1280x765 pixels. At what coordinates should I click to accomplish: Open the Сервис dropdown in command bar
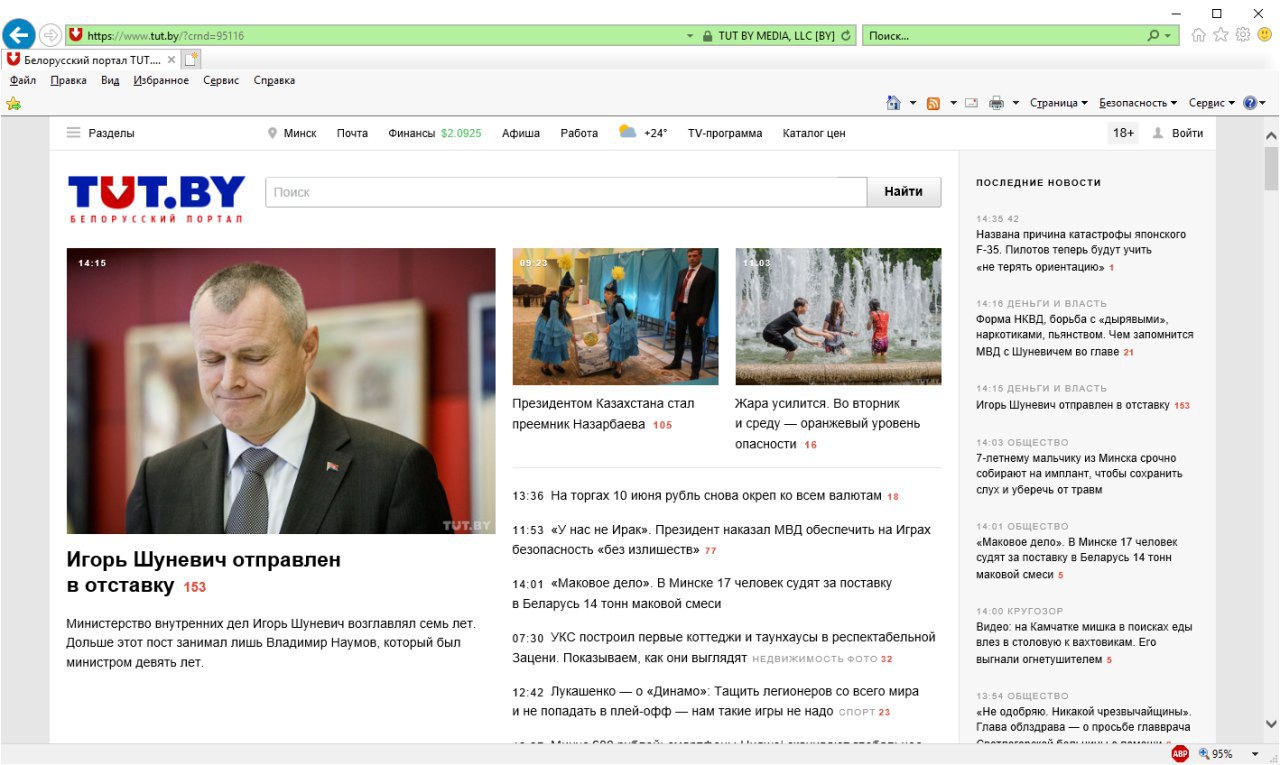click(1212, 103)
